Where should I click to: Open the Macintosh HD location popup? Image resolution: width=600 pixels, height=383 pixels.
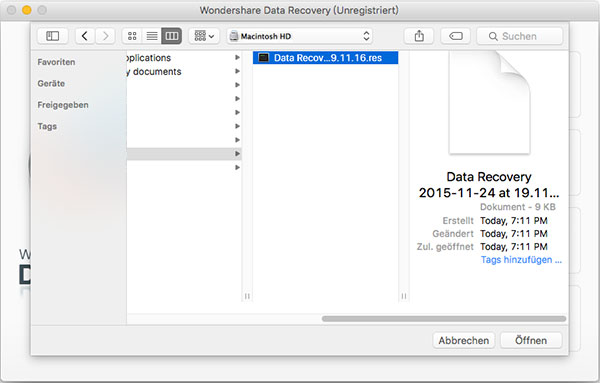(x=300, y=36)
